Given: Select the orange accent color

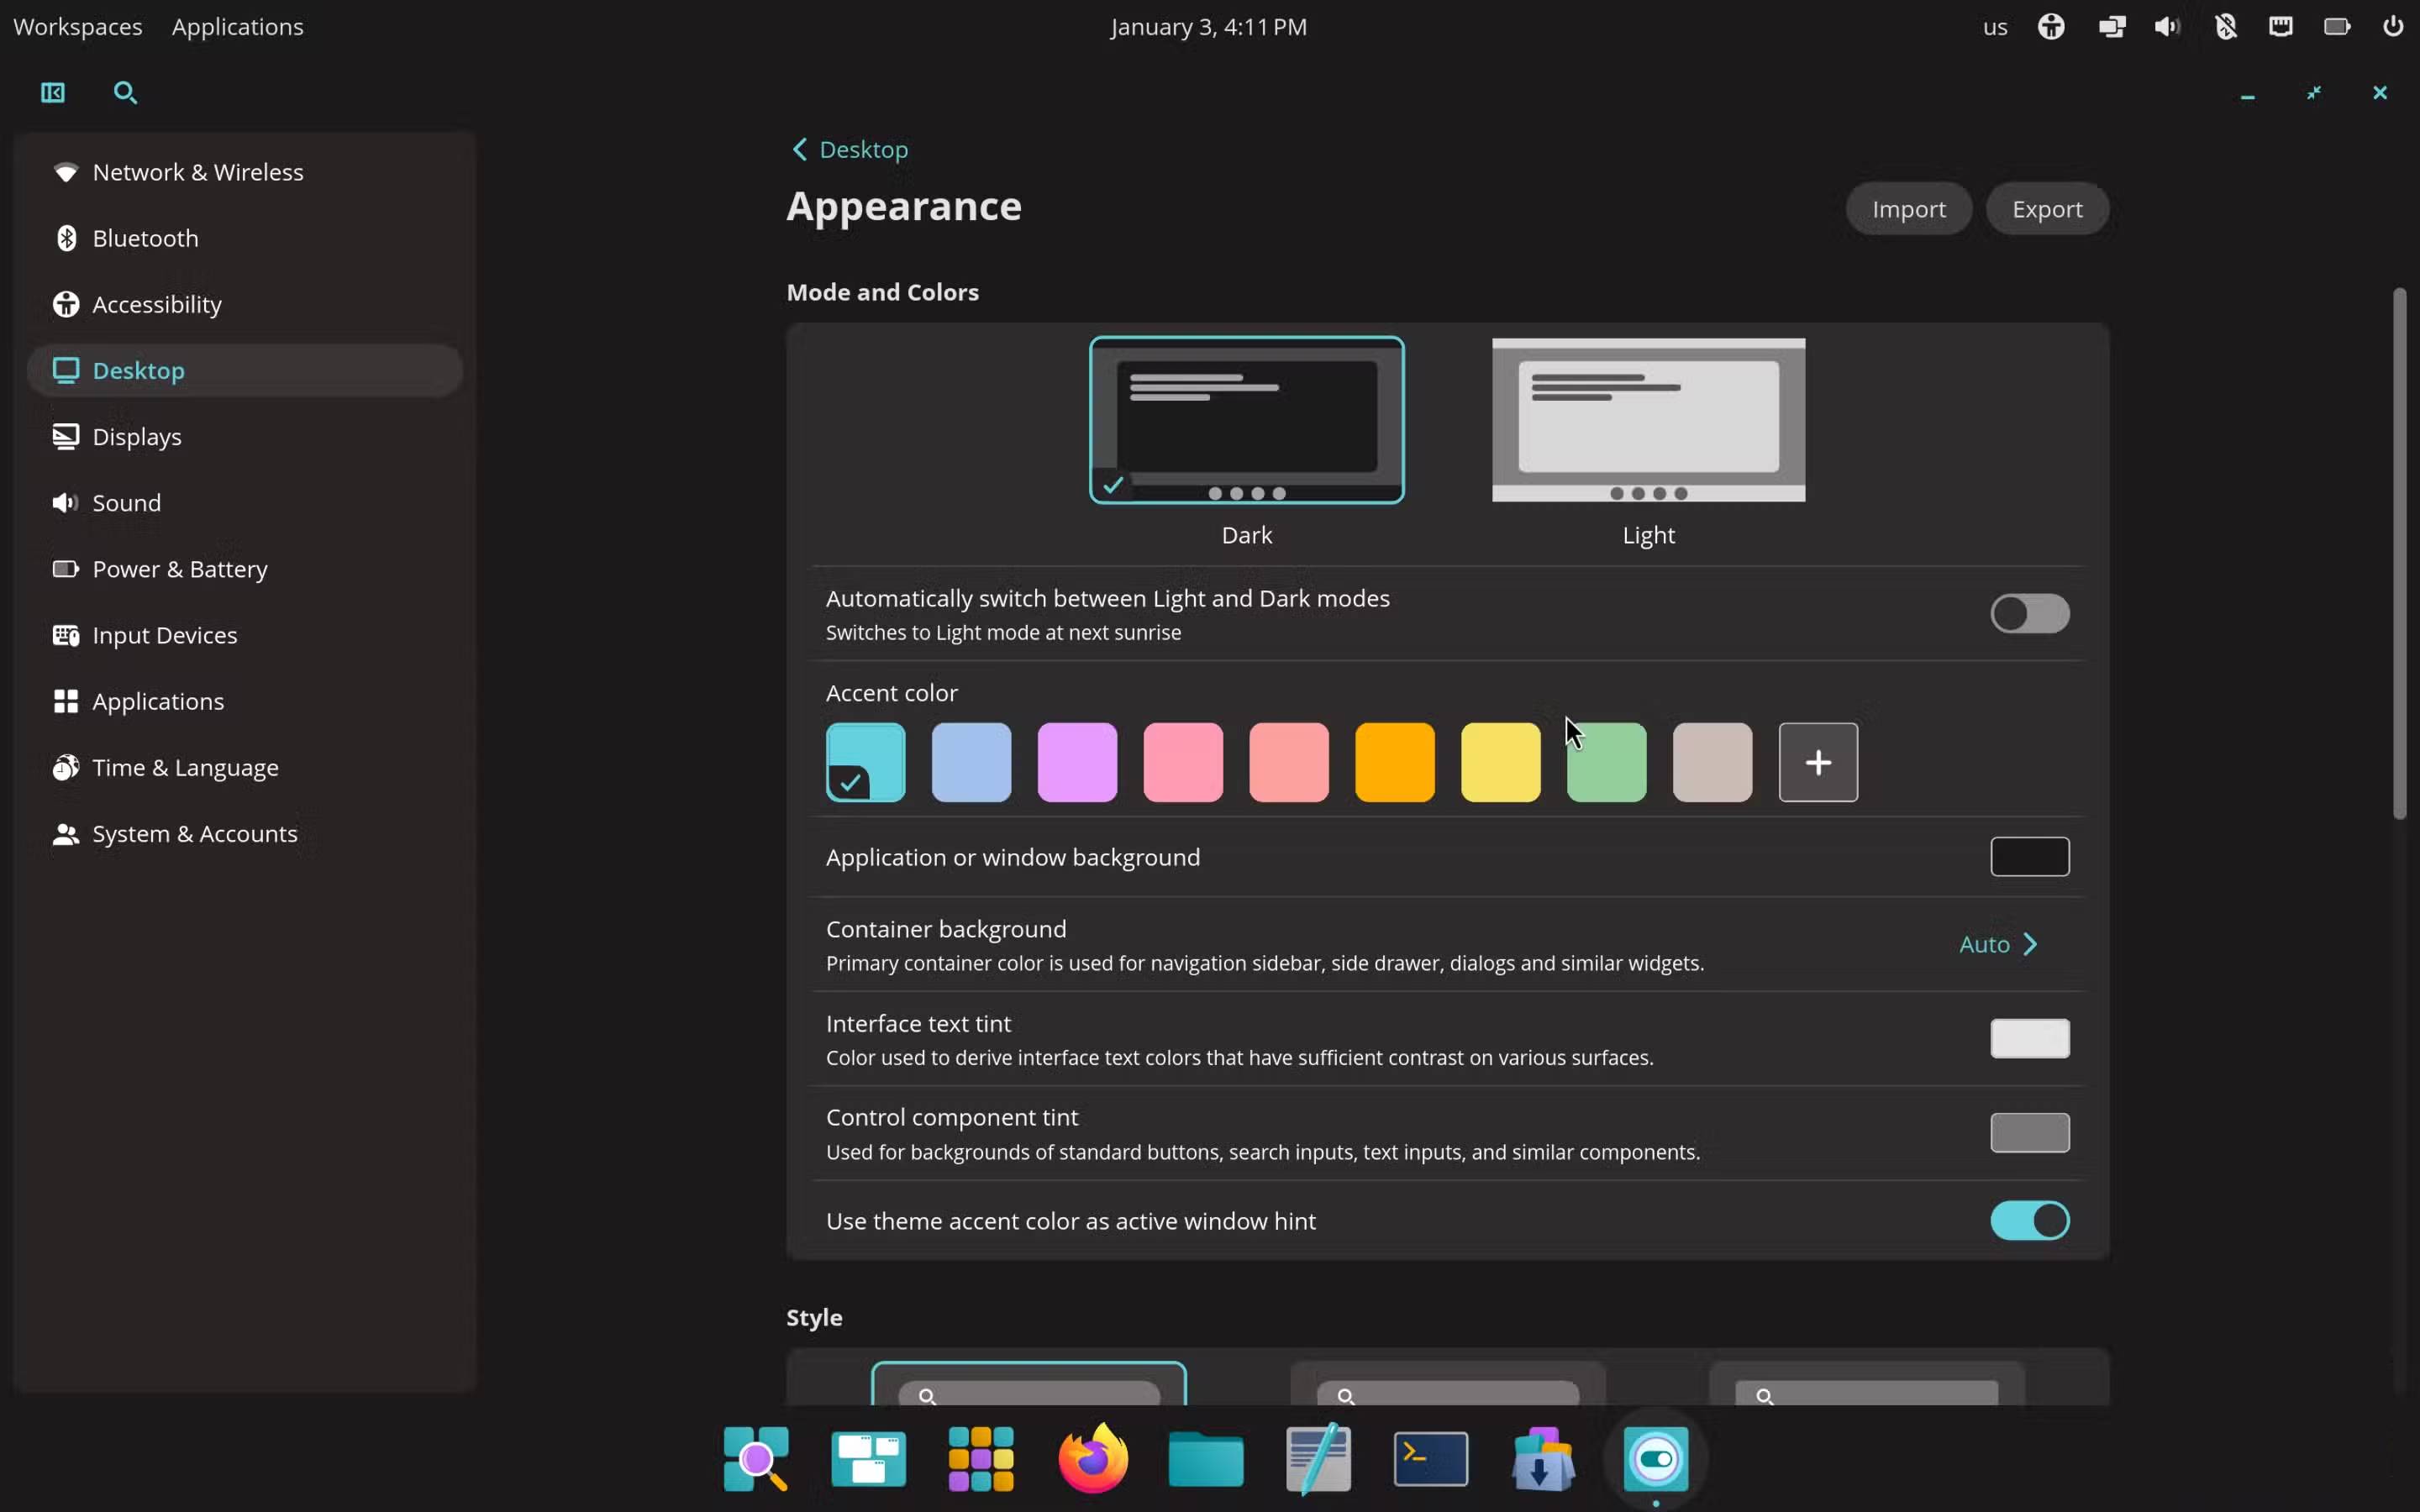Looking at the screenshot, I should pyautogui.click(x=1394, y=761).
